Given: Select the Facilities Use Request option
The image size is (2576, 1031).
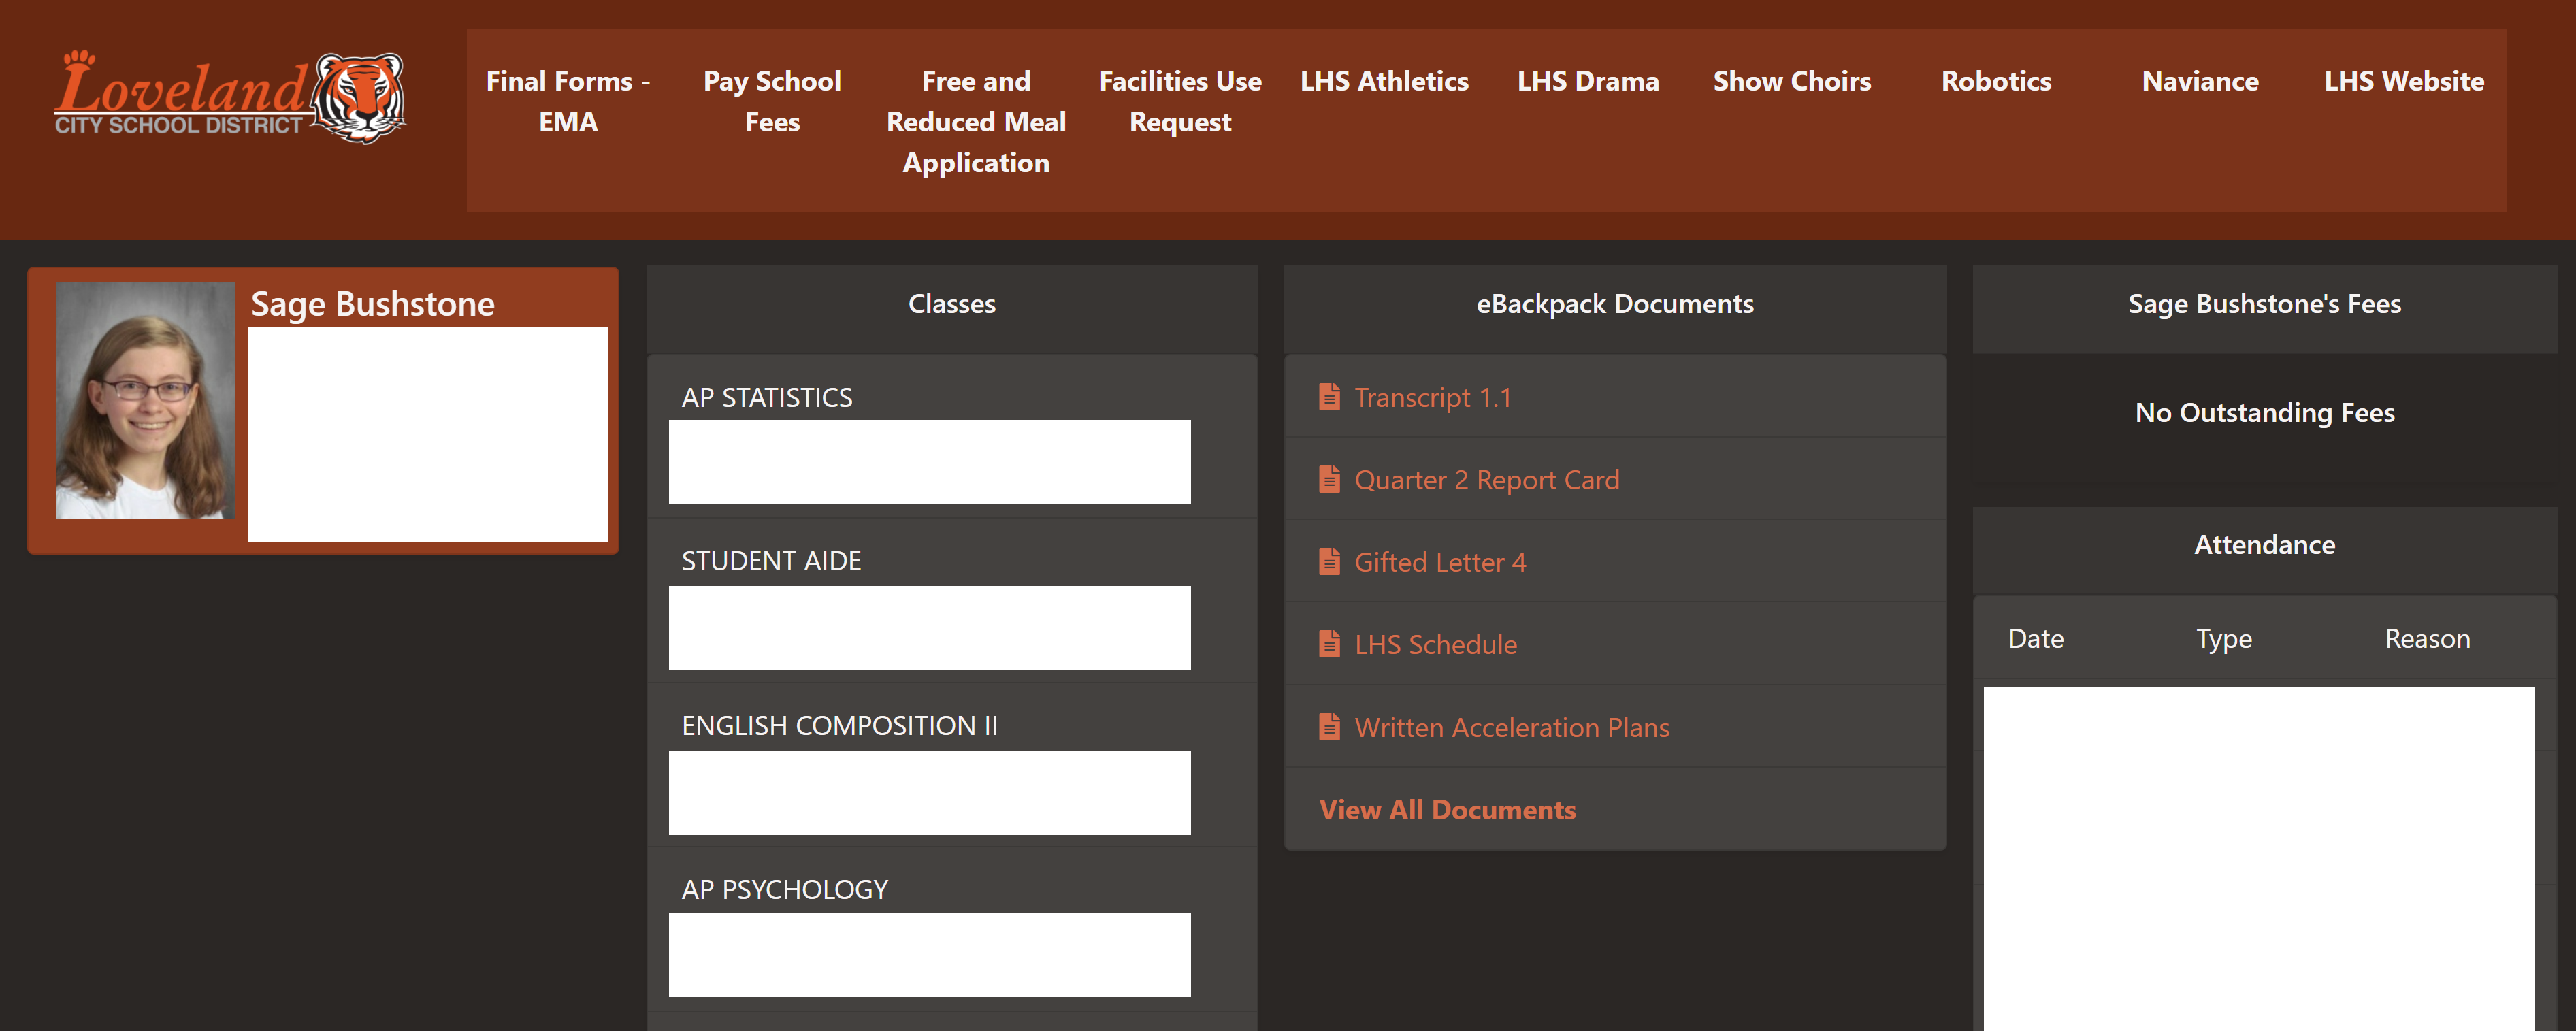Looking at the screenshot, I should point(1180,101).
